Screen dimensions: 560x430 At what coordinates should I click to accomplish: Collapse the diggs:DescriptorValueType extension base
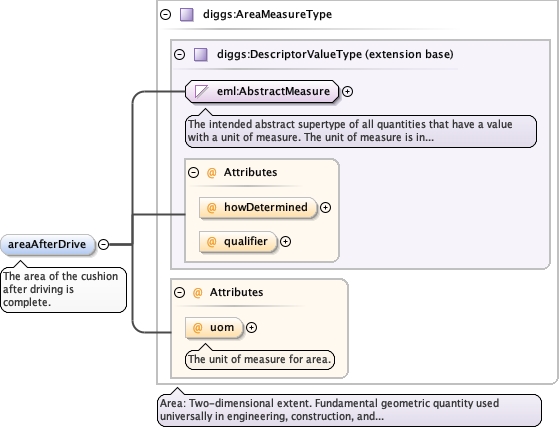coord(179,55)
